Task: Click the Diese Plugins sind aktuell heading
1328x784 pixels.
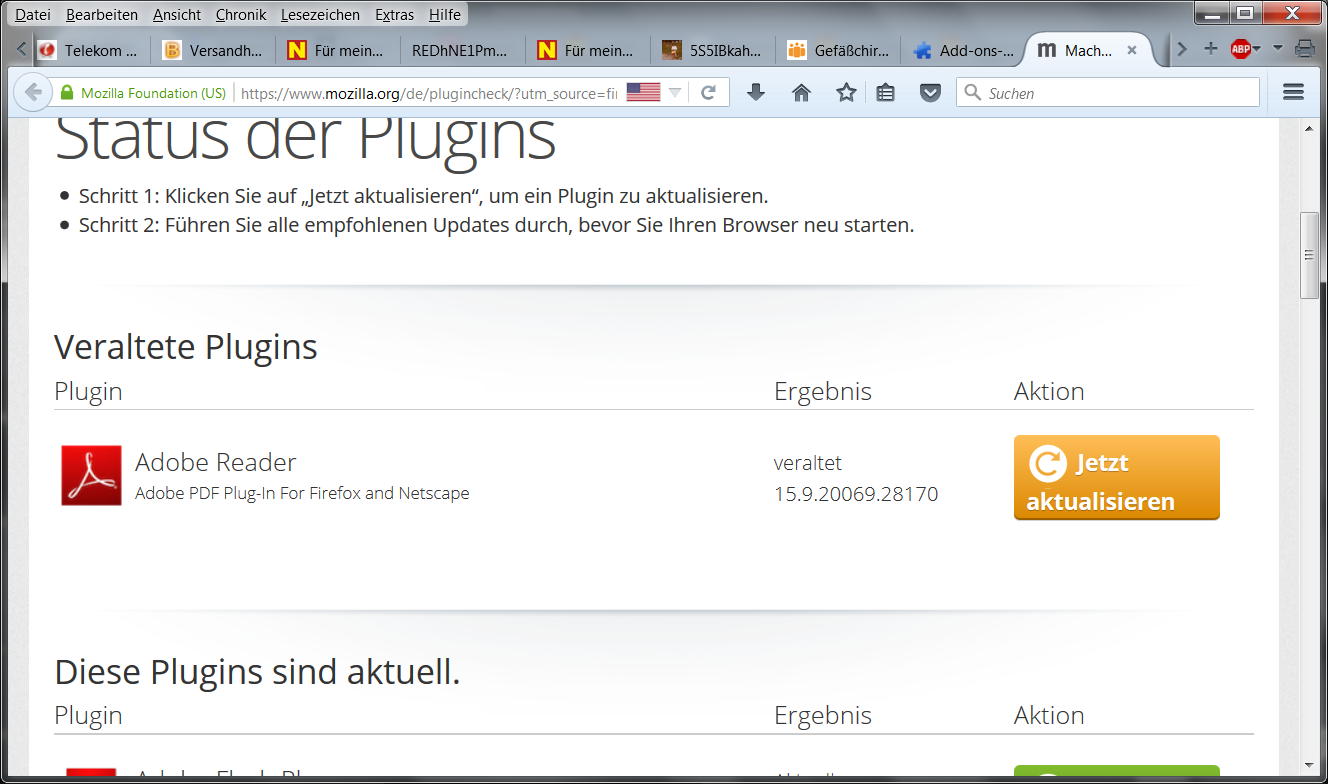Action: coord(257,672)
